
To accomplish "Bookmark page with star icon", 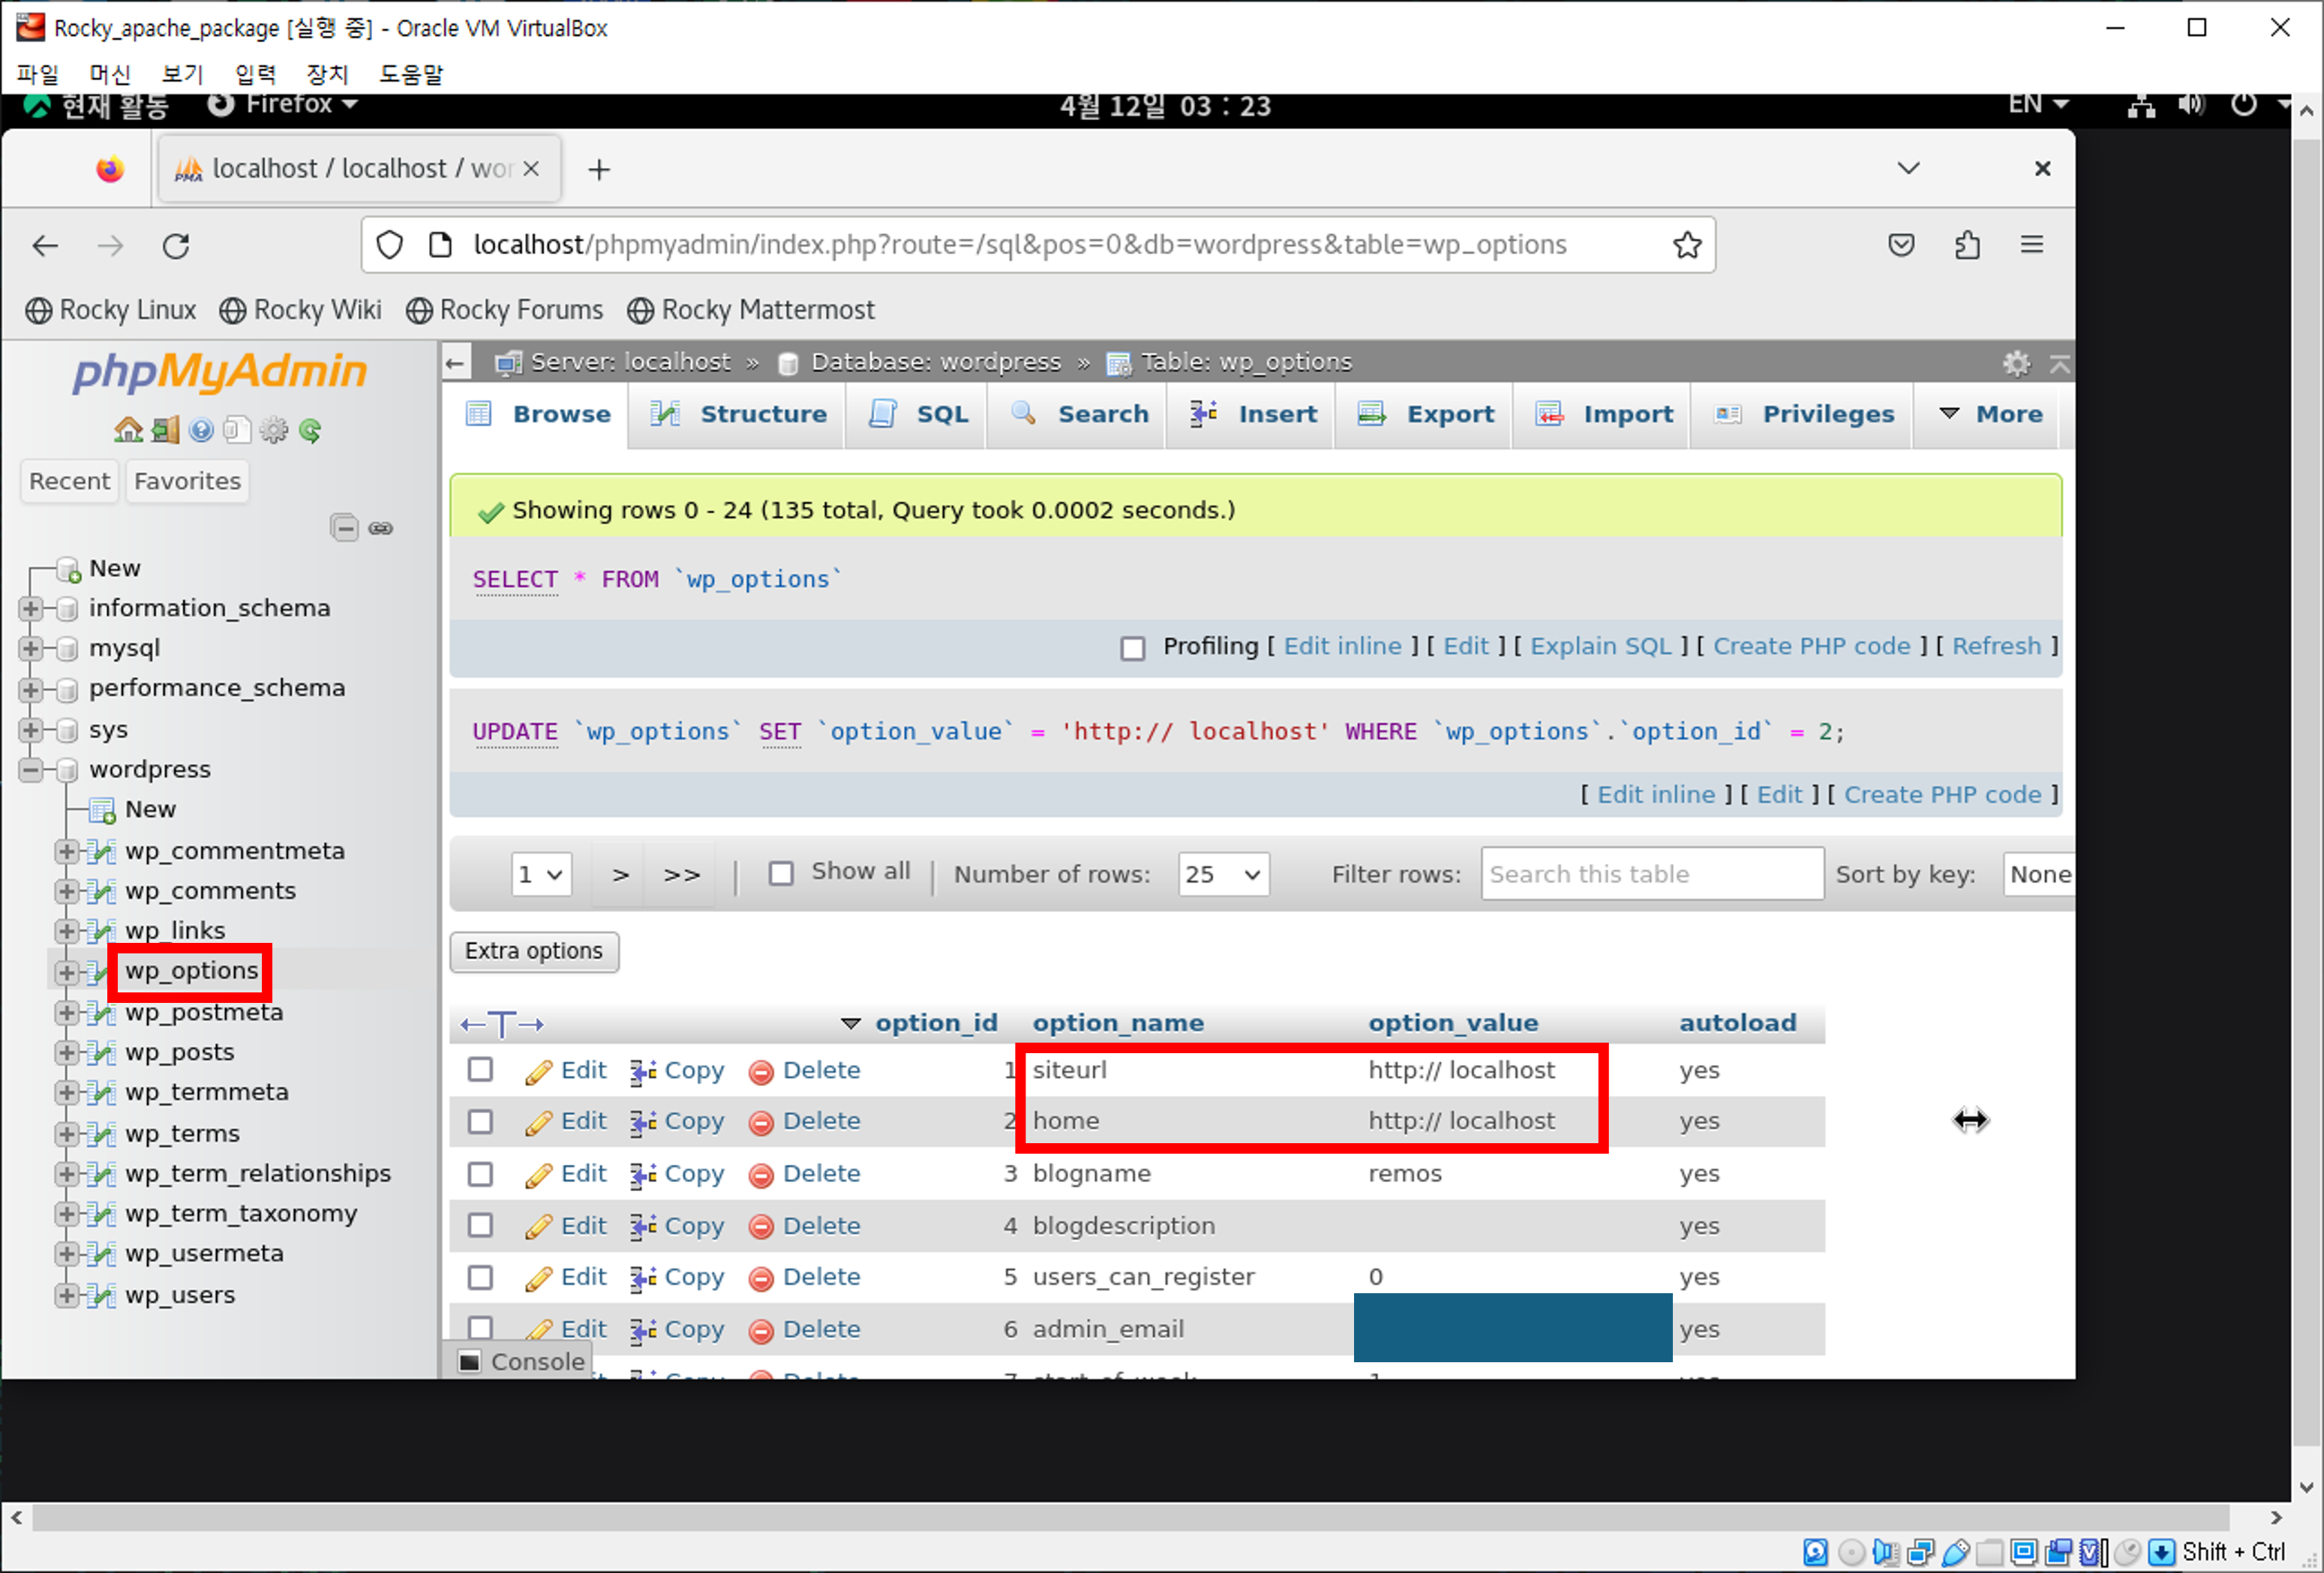I will coord(1687,245).
